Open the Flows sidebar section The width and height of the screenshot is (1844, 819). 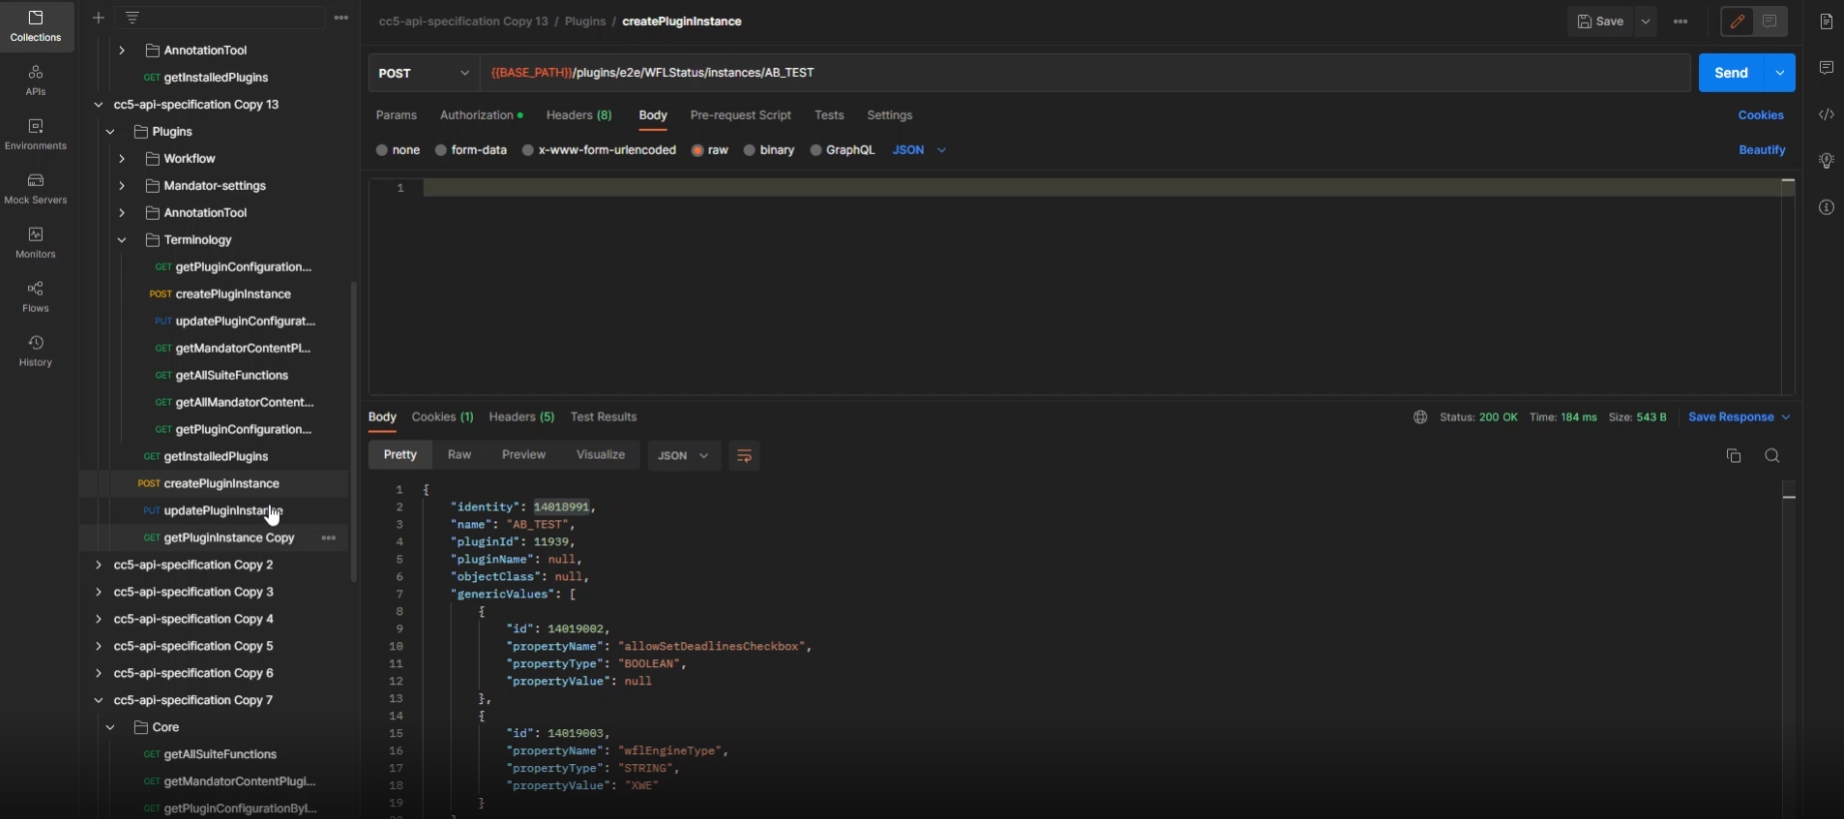(x=35, y=297)
